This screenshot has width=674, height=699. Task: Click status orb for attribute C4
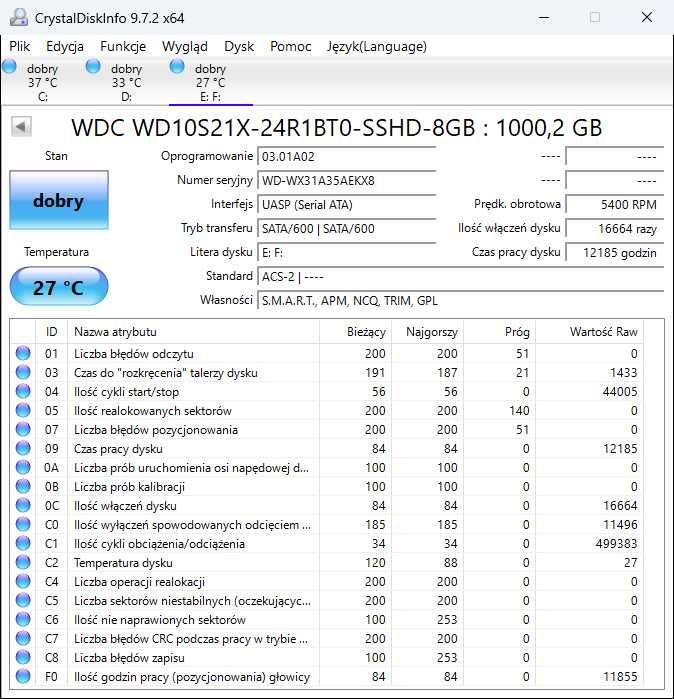tap(23, 581)
